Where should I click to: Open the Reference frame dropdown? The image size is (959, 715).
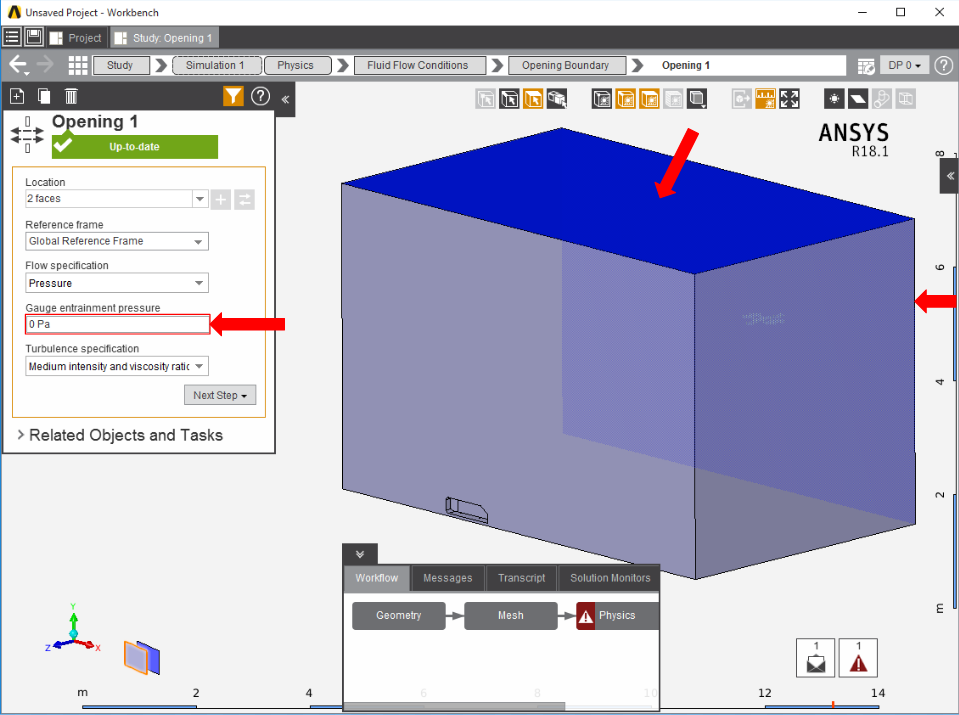click(x=117, y=241)
